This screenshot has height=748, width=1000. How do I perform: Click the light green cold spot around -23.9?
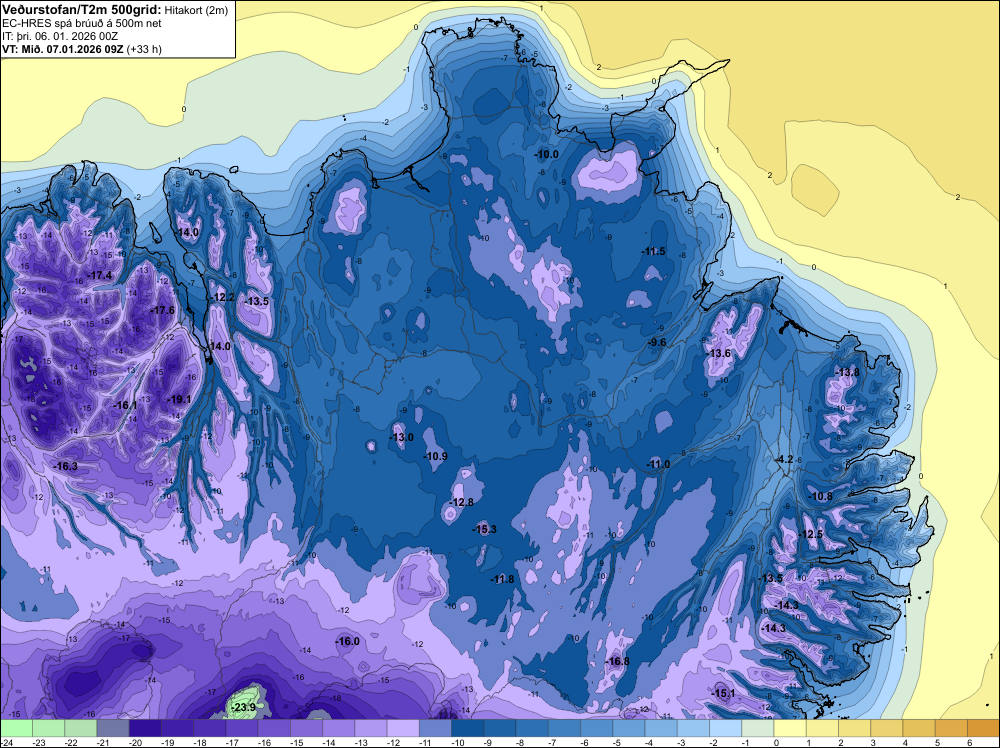pos(246,701)
